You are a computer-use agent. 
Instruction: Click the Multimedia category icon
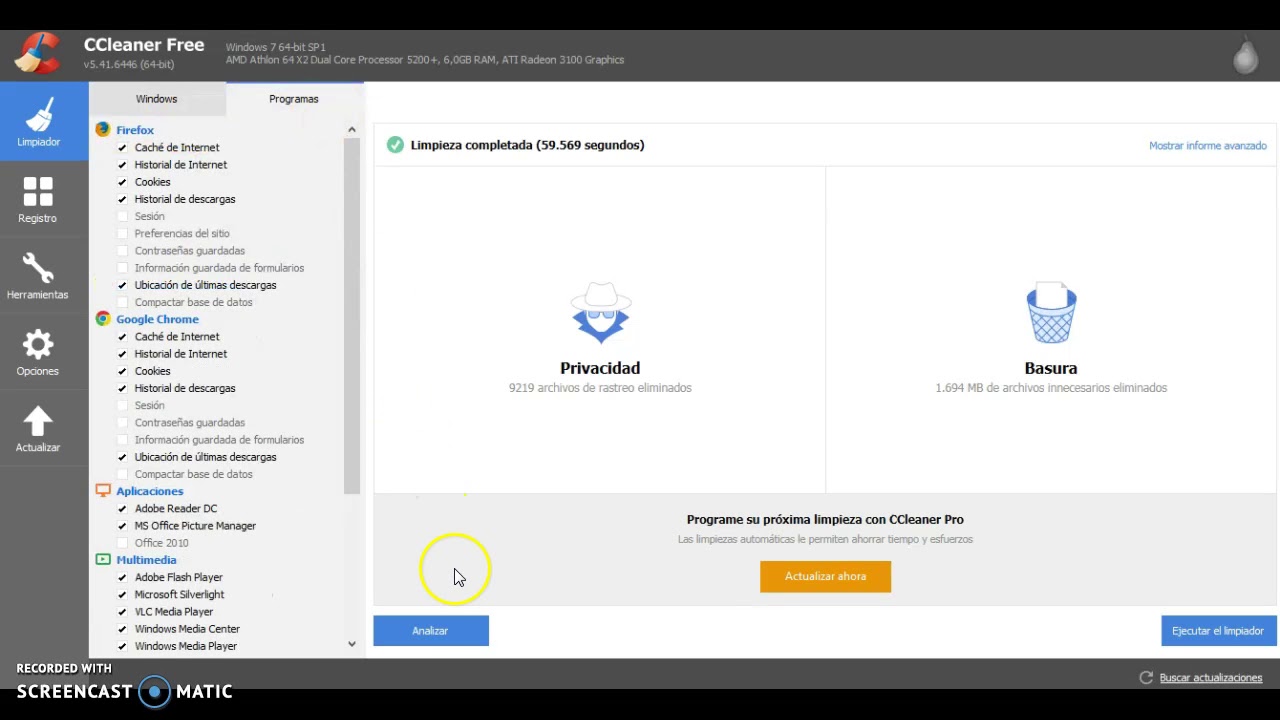pos(103,559)
